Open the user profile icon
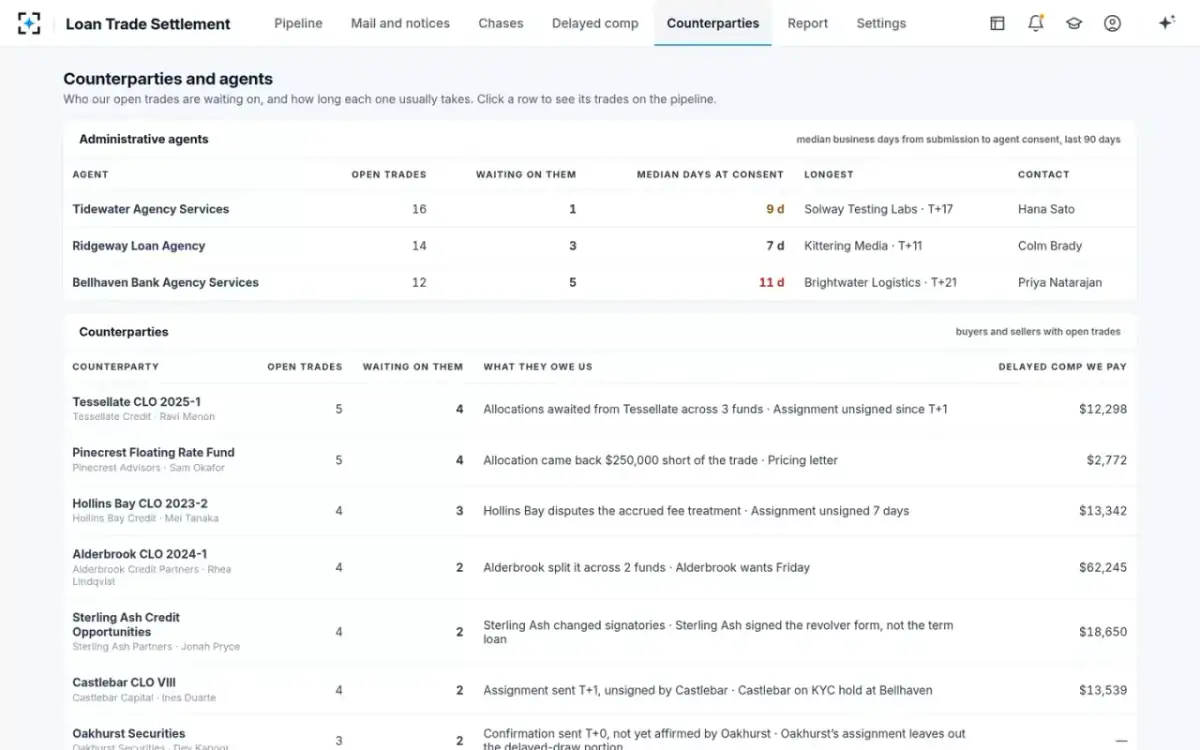This screenshot has height=750, width=1200. coord(1112,23)
